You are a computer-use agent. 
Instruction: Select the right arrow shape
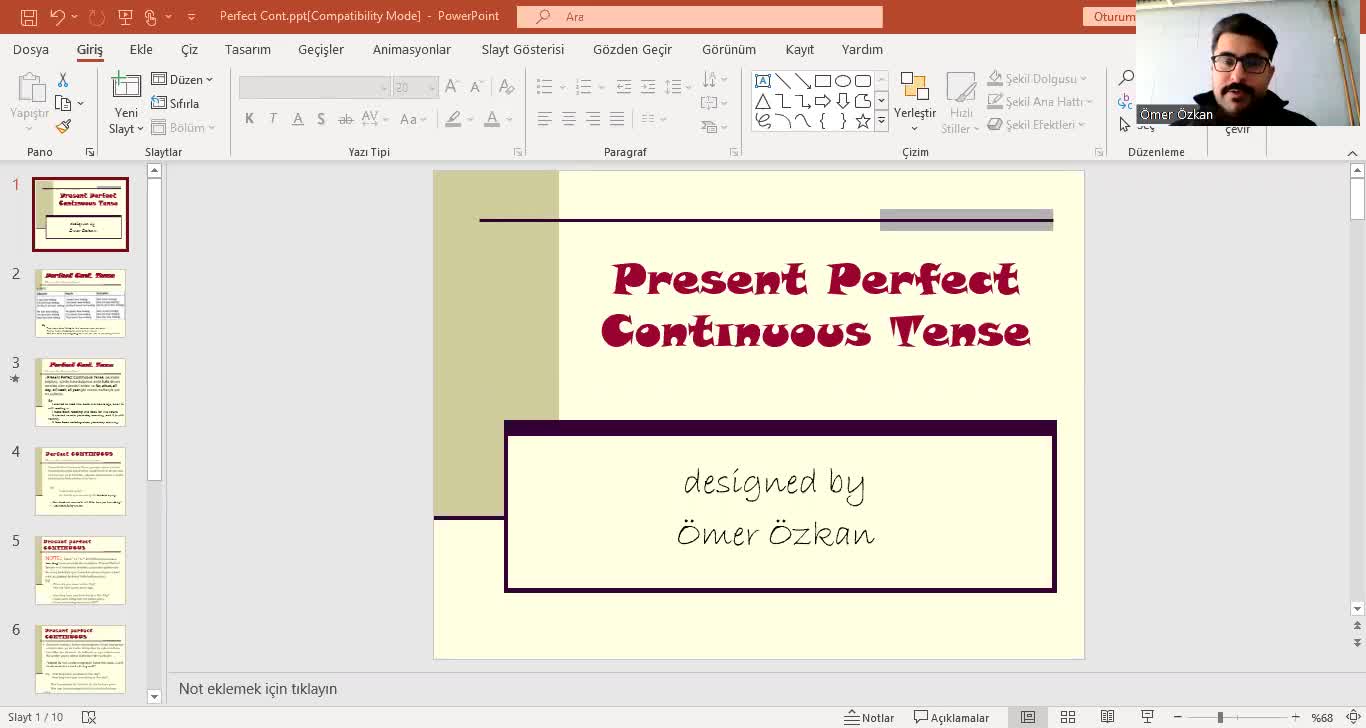point(823,101)
